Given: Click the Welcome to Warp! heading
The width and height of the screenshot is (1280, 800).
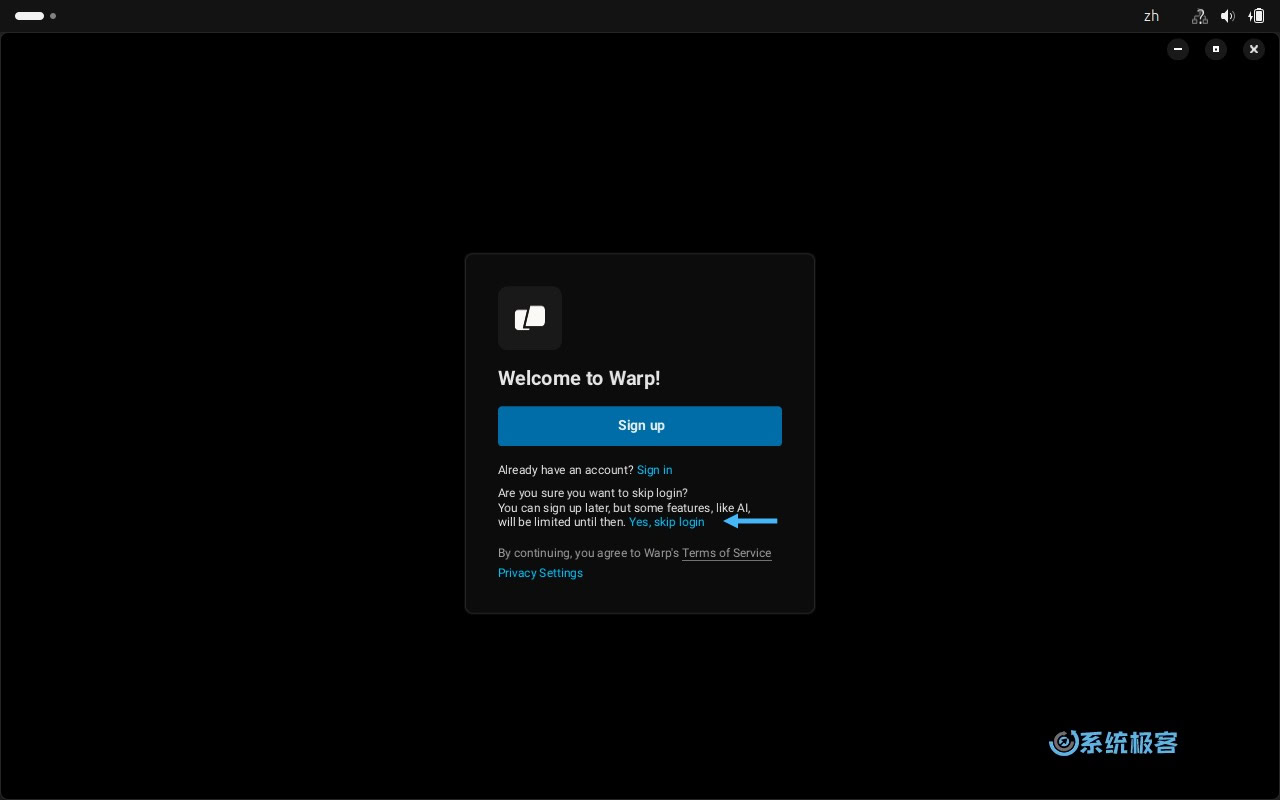Looking at the screenshot, I should click(579, 378).
